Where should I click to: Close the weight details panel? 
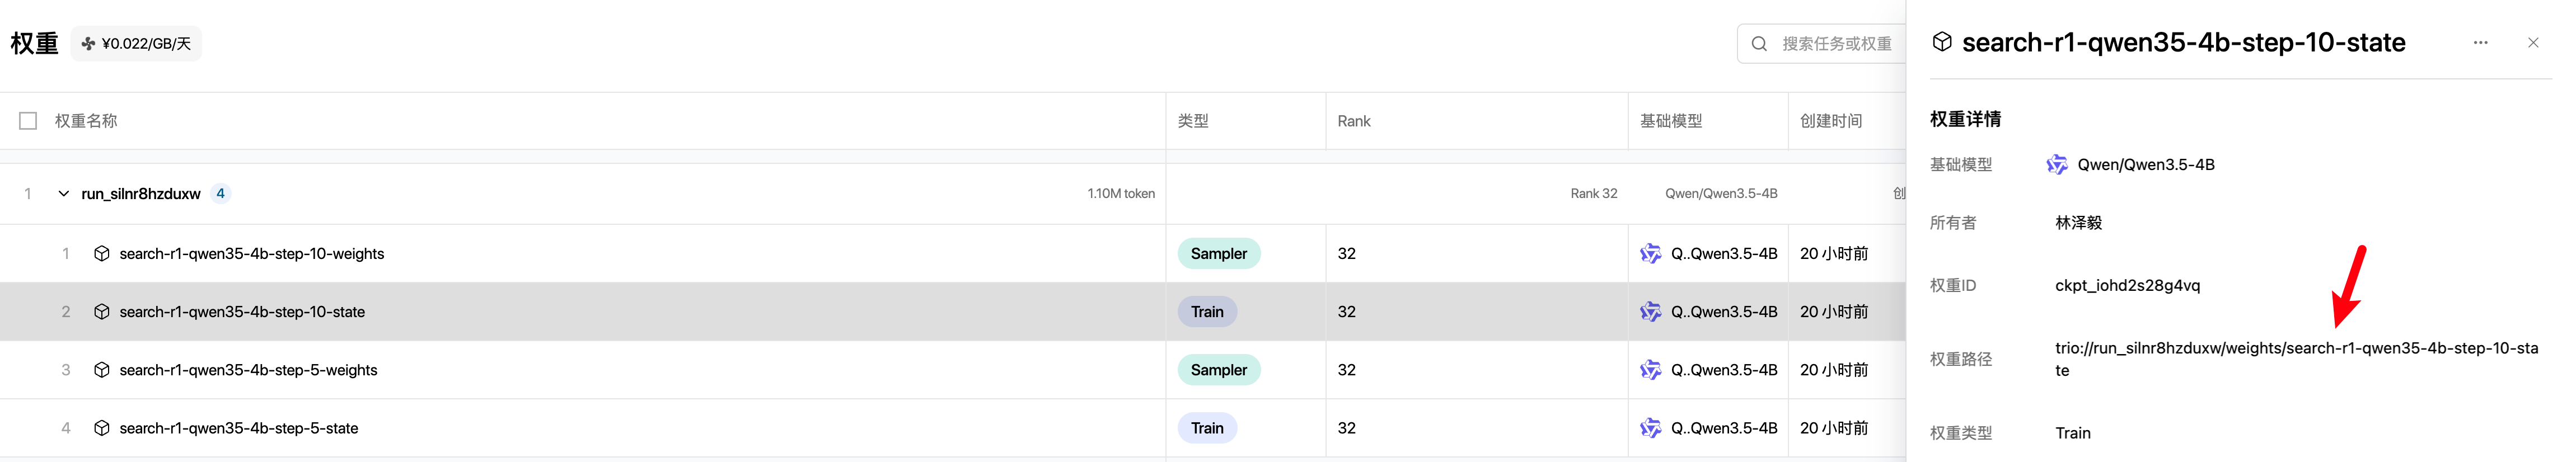(x=2533, y=43)
